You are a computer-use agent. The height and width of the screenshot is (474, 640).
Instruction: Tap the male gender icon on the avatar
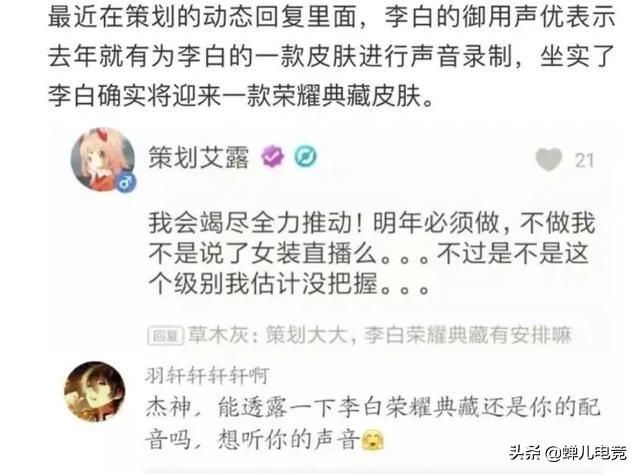click(x=126, y=182)
